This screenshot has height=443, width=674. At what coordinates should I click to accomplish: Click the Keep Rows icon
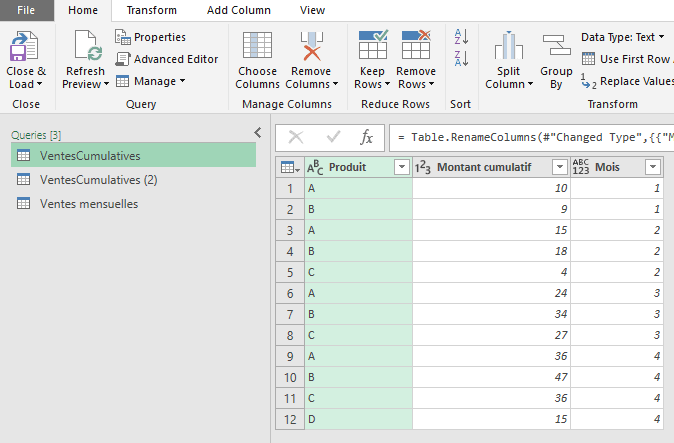(x=373, y=48)
